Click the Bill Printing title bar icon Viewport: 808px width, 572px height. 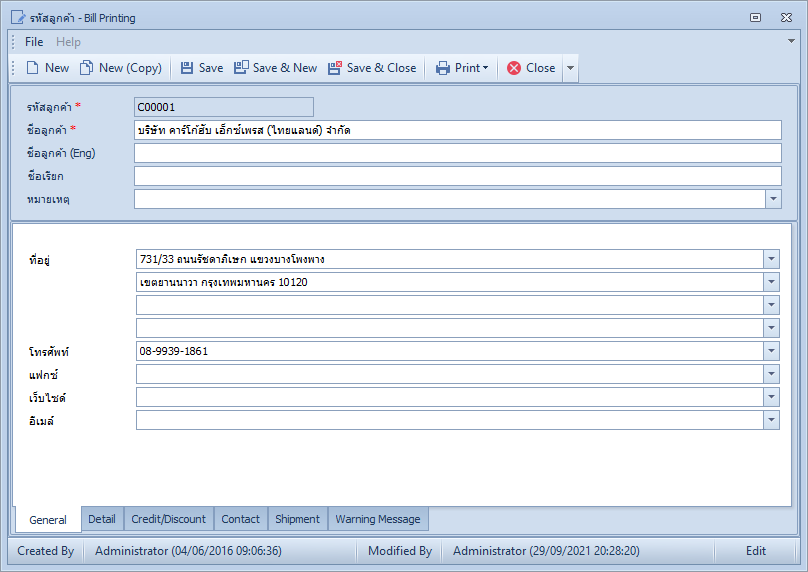click(18, 18)
